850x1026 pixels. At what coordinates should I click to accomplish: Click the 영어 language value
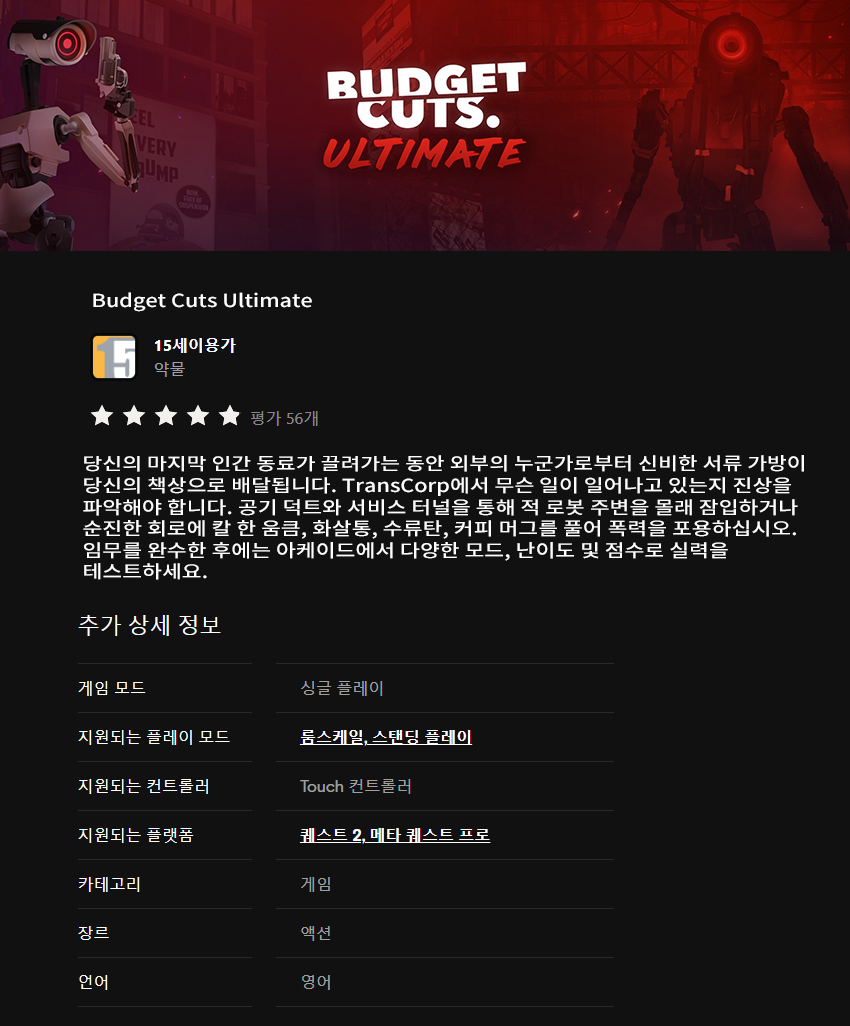tap(315, 982)
